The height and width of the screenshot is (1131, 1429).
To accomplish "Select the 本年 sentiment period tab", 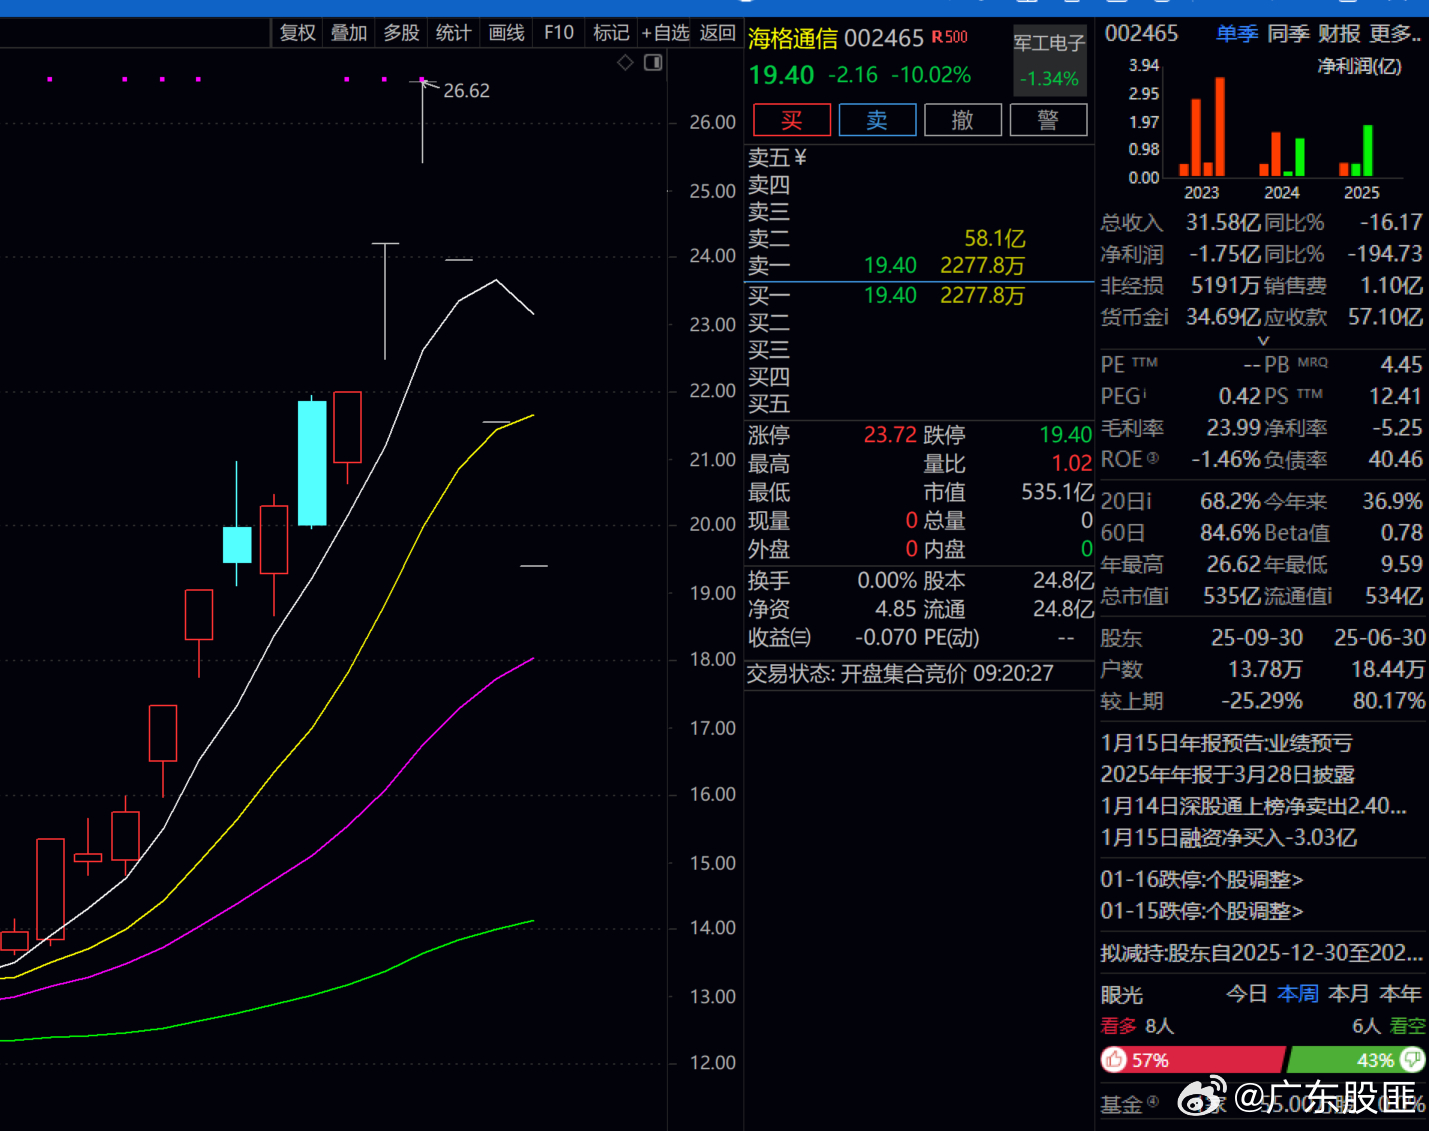I will click(x=1400, y=994).
